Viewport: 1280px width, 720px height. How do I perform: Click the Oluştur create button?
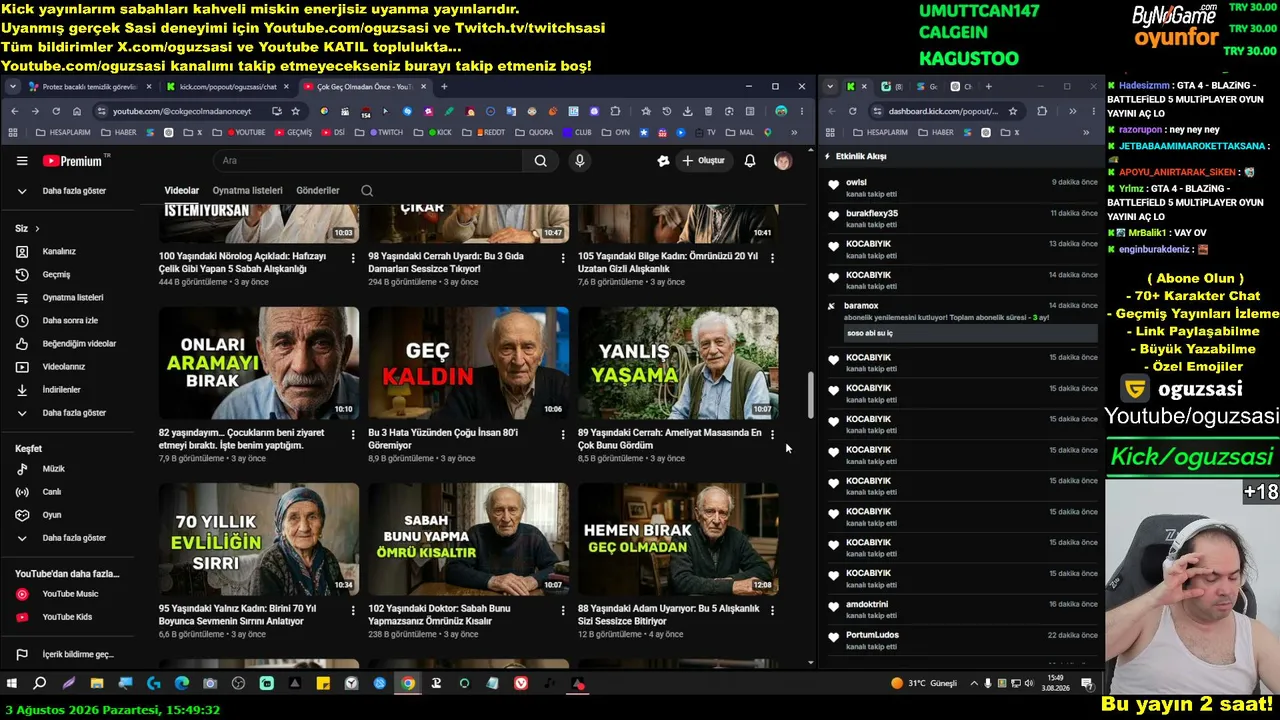pos(703,161)
